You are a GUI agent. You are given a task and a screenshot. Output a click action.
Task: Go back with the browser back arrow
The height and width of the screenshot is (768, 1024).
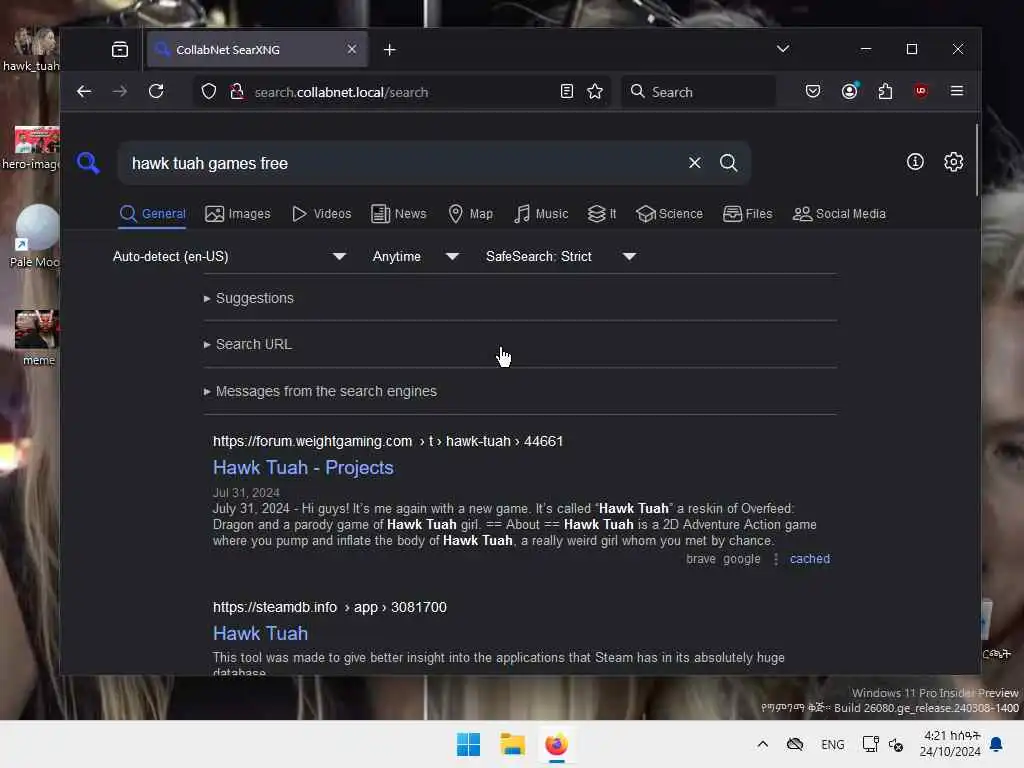tap(84, 91)
